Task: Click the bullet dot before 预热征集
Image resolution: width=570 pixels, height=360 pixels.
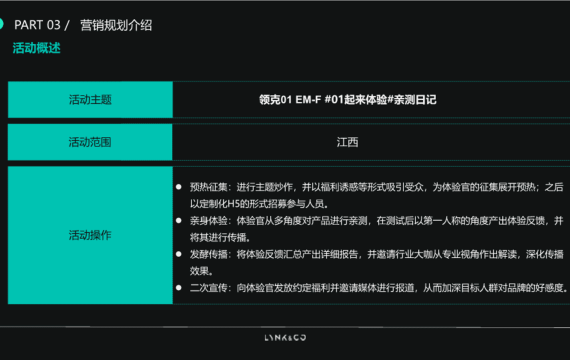Action: 178,187
